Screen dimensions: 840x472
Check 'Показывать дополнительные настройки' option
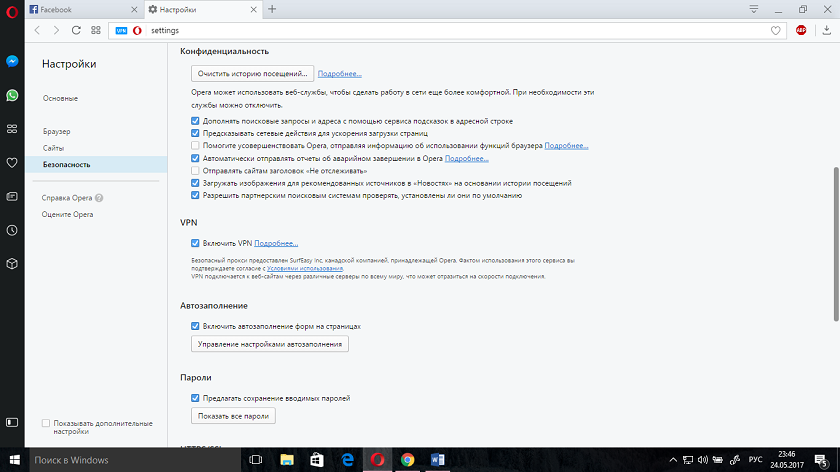pyautogui.click(x=46, y=423)
